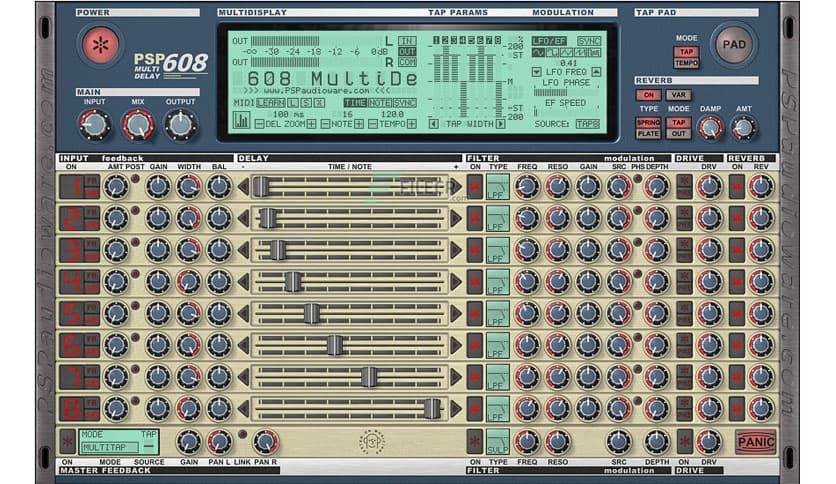Toggle master feedback ON button
The width and height of the screenshot is (836, 484).
click(x=67, y=442)
